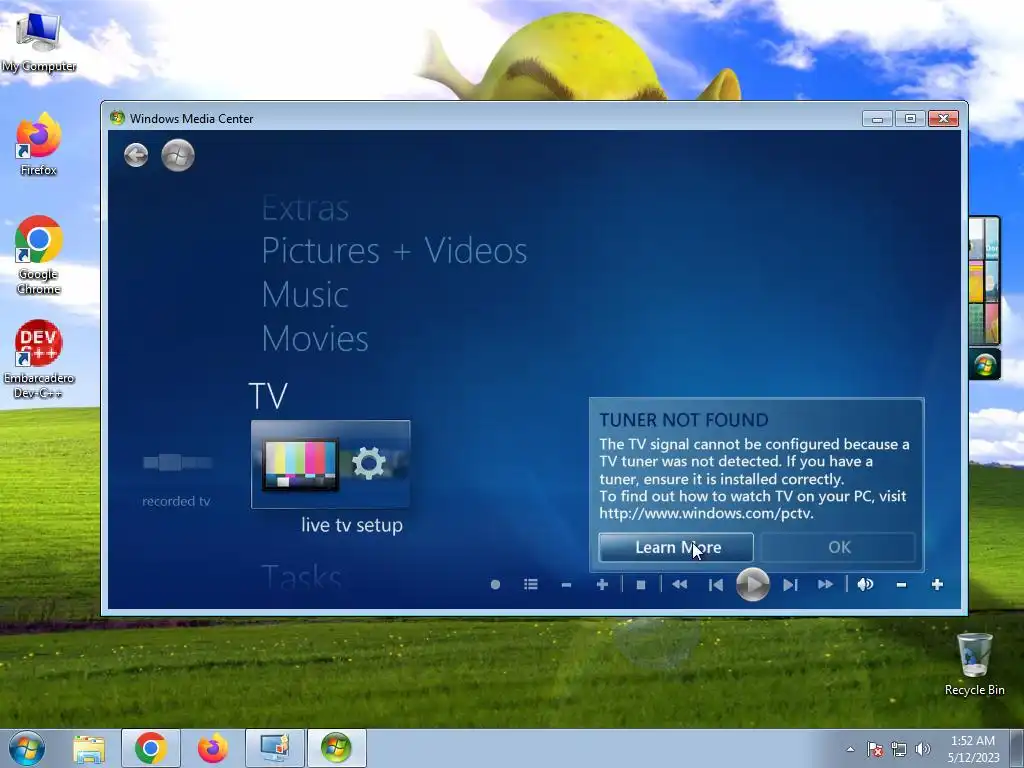Image resolution: width=1024 pixels, height=768 pixels.
Task: Open Action Center flag tray icon
Action: [x=875, y=749]
